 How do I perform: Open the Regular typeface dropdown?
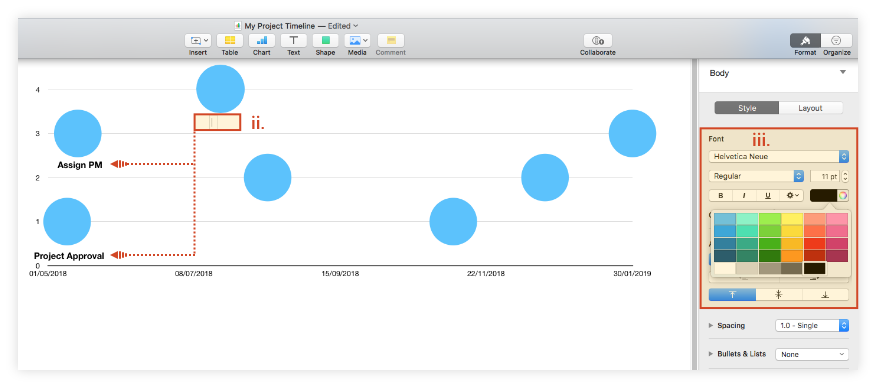(756, 176)
